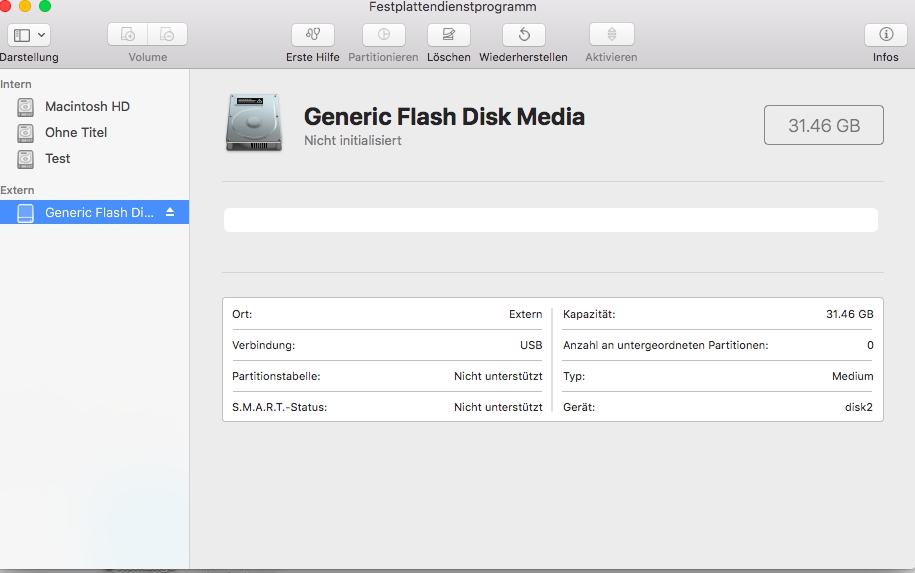
Task: Click the Nicht initialisiert status text
Action: [352, 141]
